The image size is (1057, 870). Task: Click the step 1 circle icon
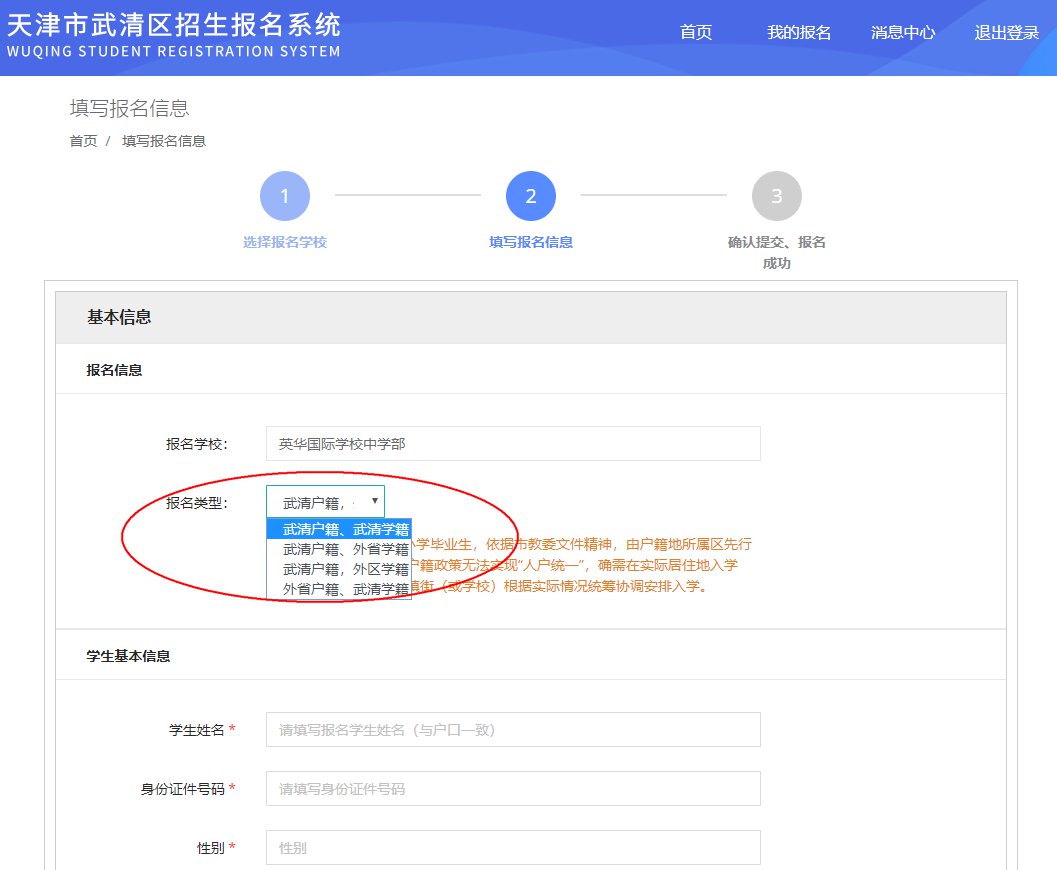pos(284,196)
